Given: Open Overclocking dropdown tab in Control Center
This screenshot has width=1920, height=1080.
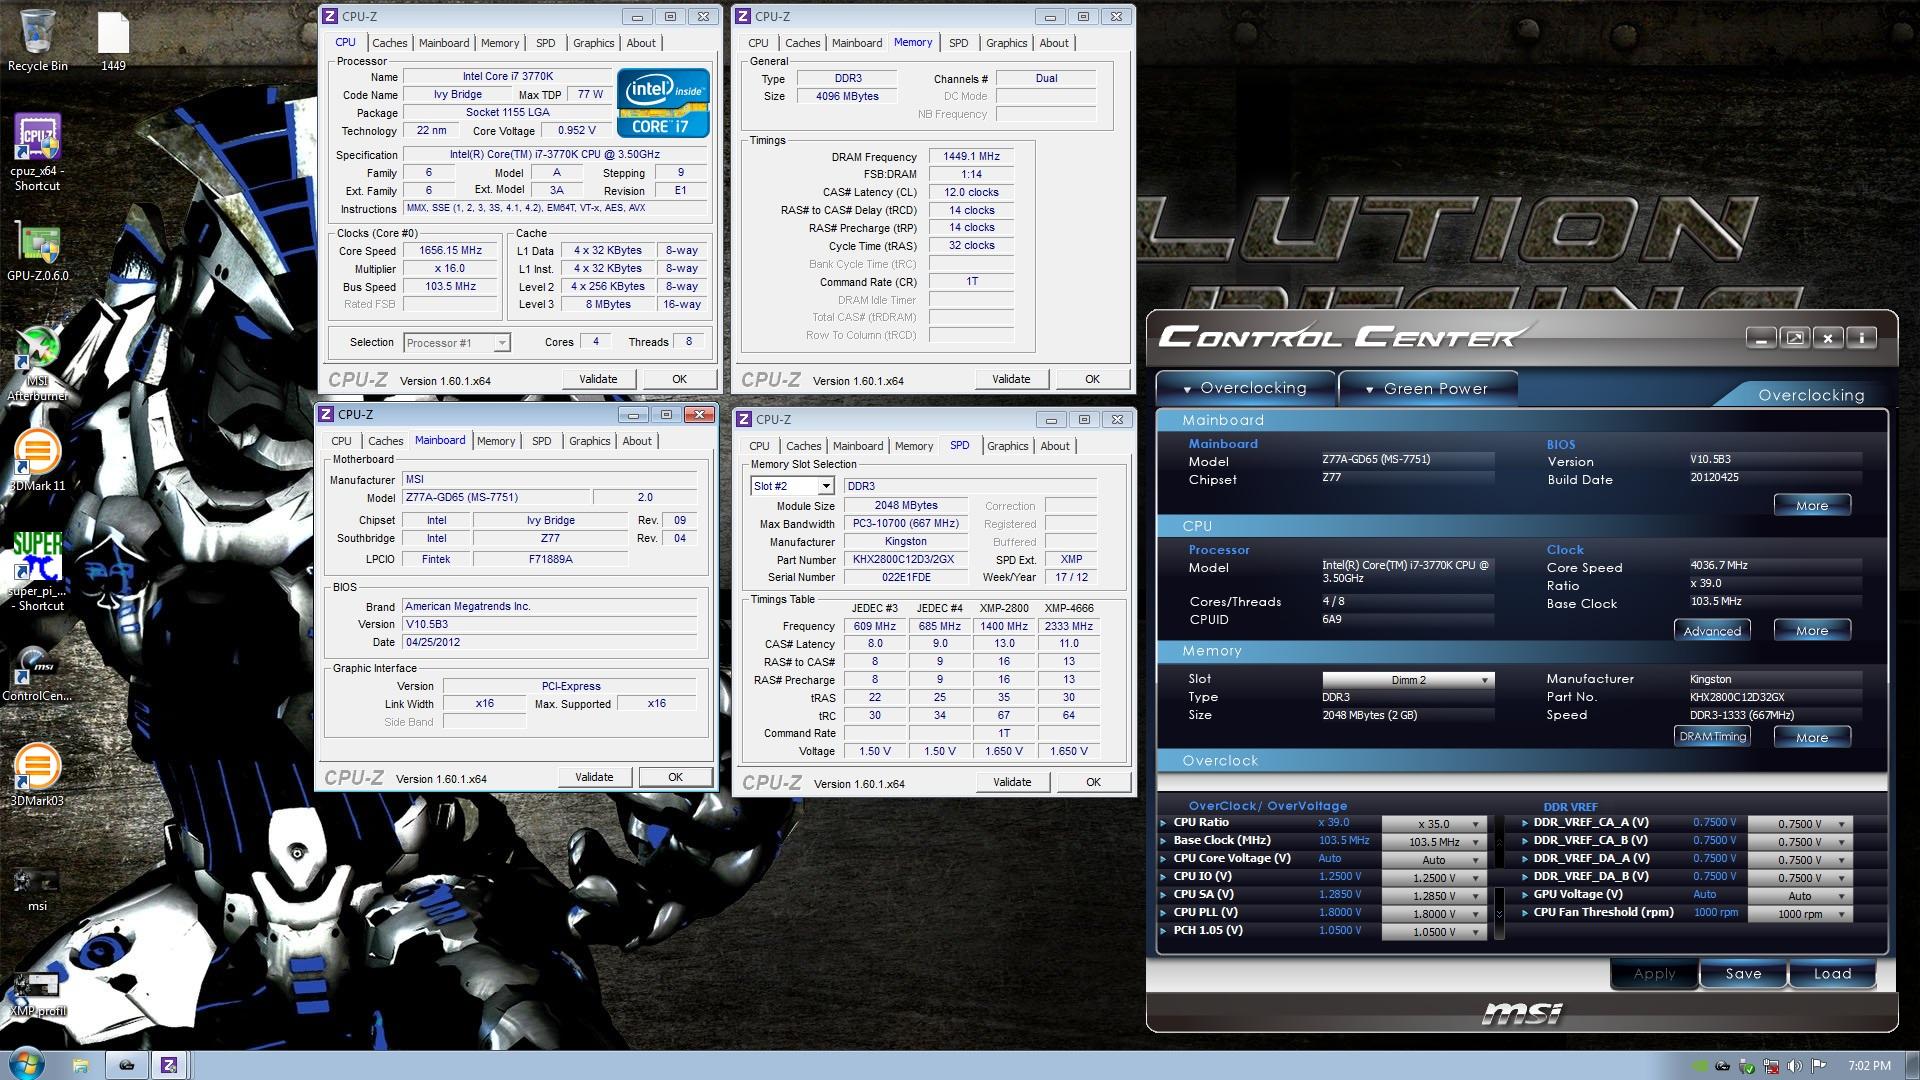Looking at the screenshot, I should [x=1245, y=388].
